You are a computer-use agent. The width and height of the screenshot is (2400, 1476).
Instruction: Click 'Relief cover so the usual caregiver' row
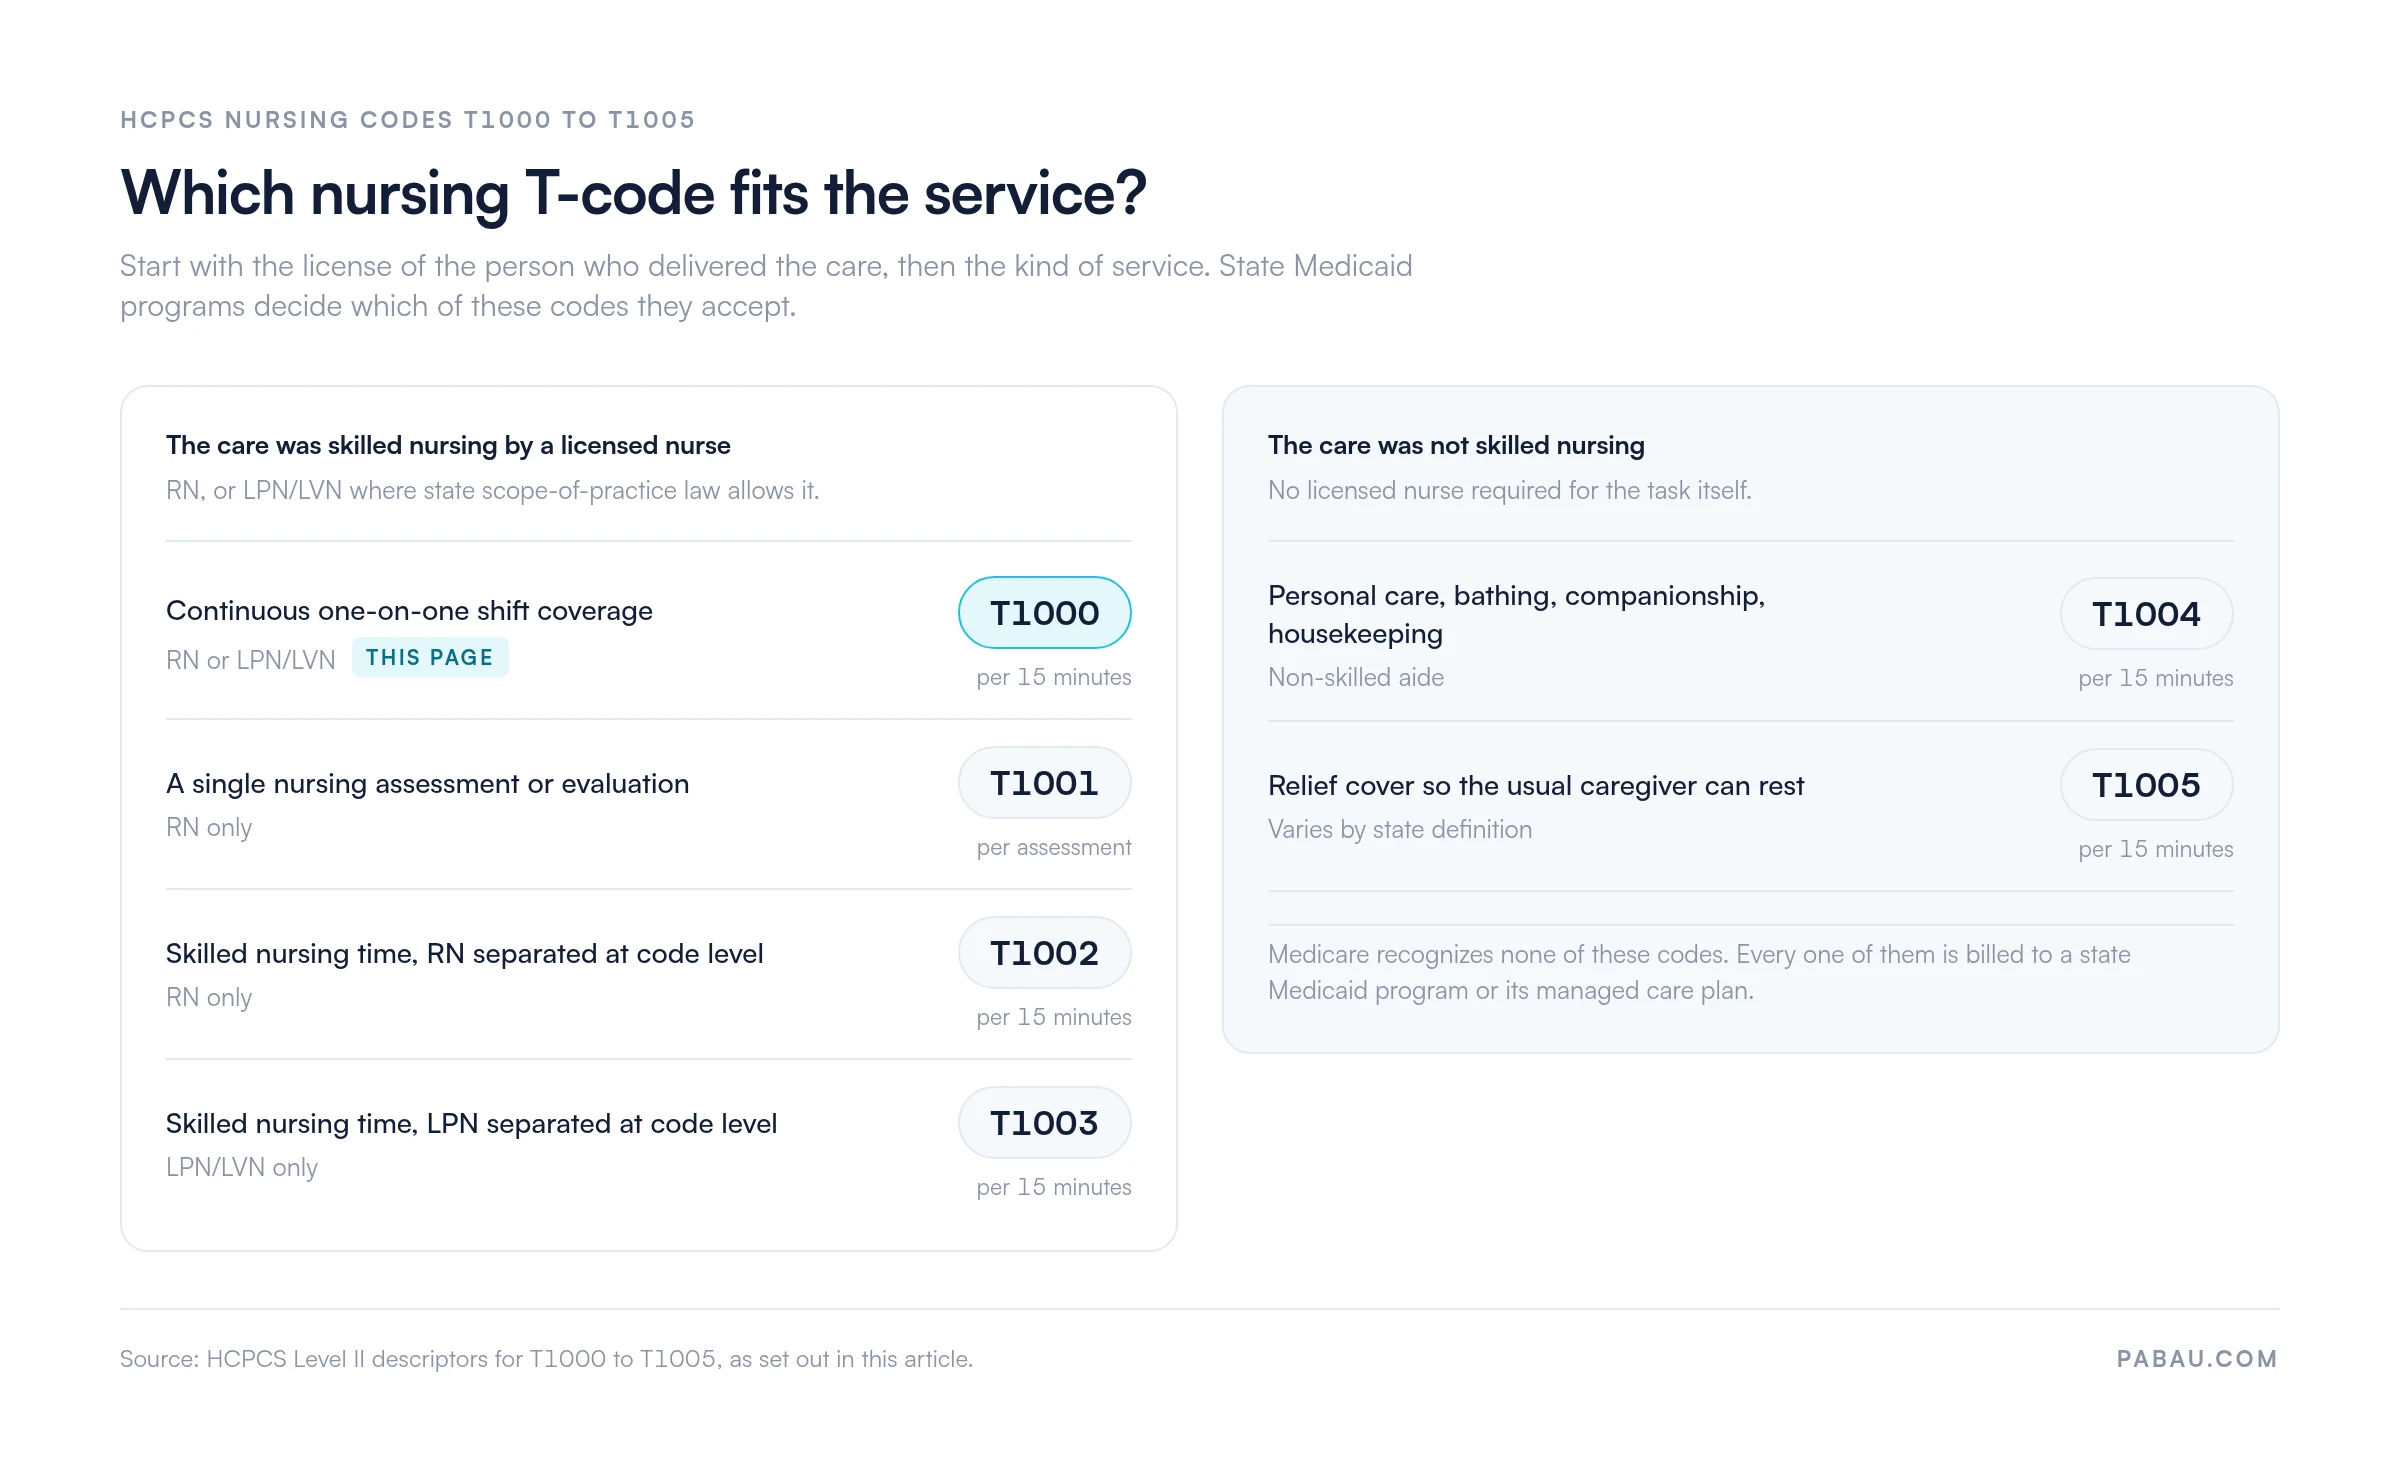[x=1751, y=806]
